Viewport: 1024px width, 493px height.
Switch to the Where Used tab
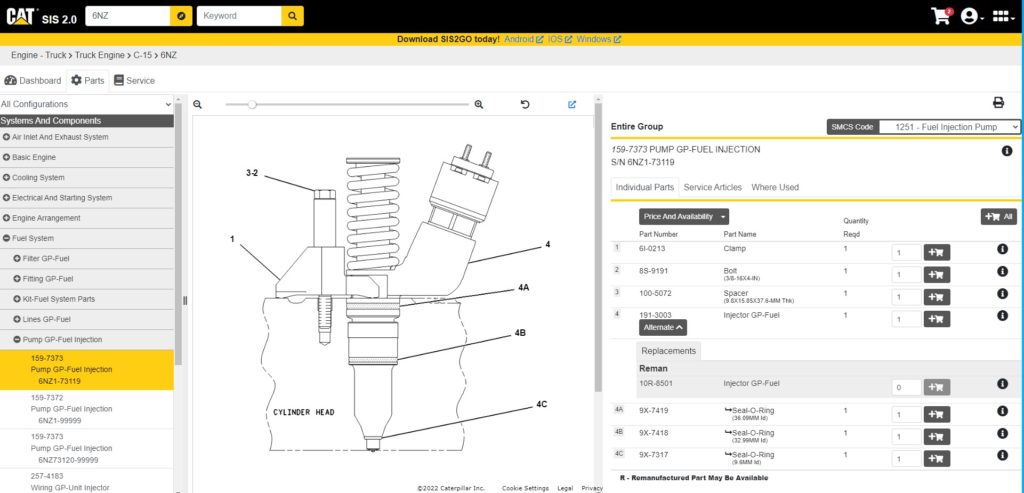774,187
